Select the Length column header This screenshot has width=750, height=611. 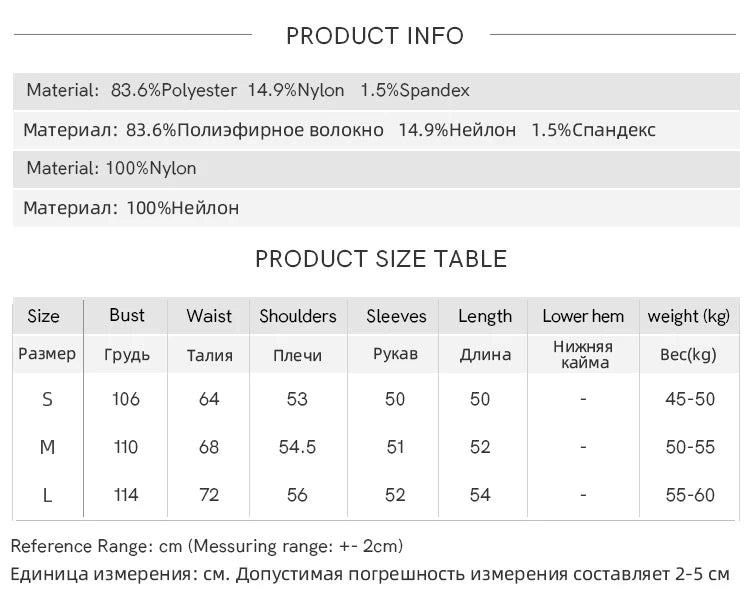(x=485, y=317)
